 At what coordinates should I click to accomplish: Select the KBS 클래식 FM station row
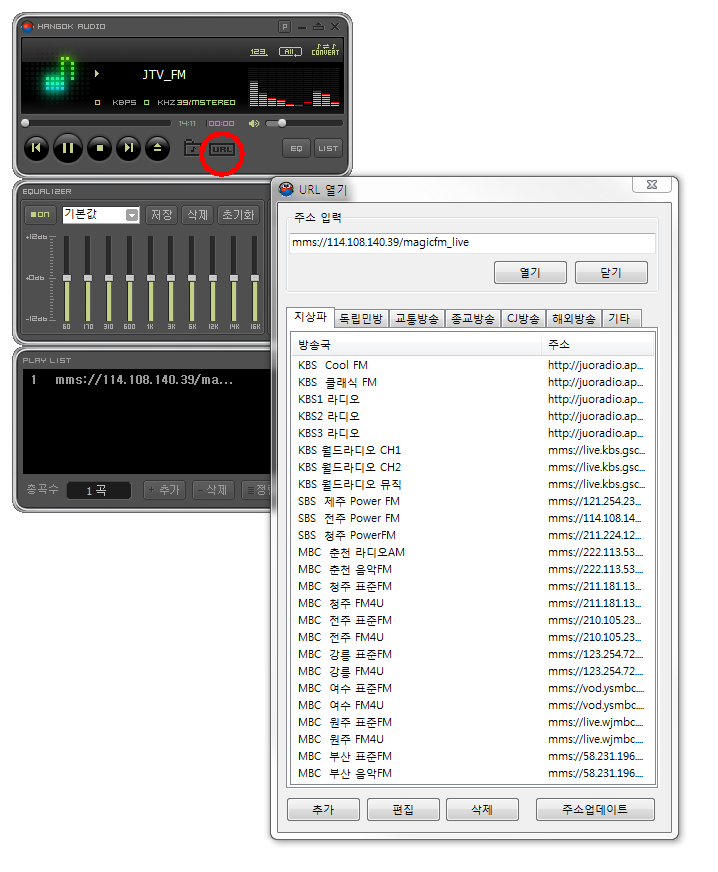tap(472, 383)
